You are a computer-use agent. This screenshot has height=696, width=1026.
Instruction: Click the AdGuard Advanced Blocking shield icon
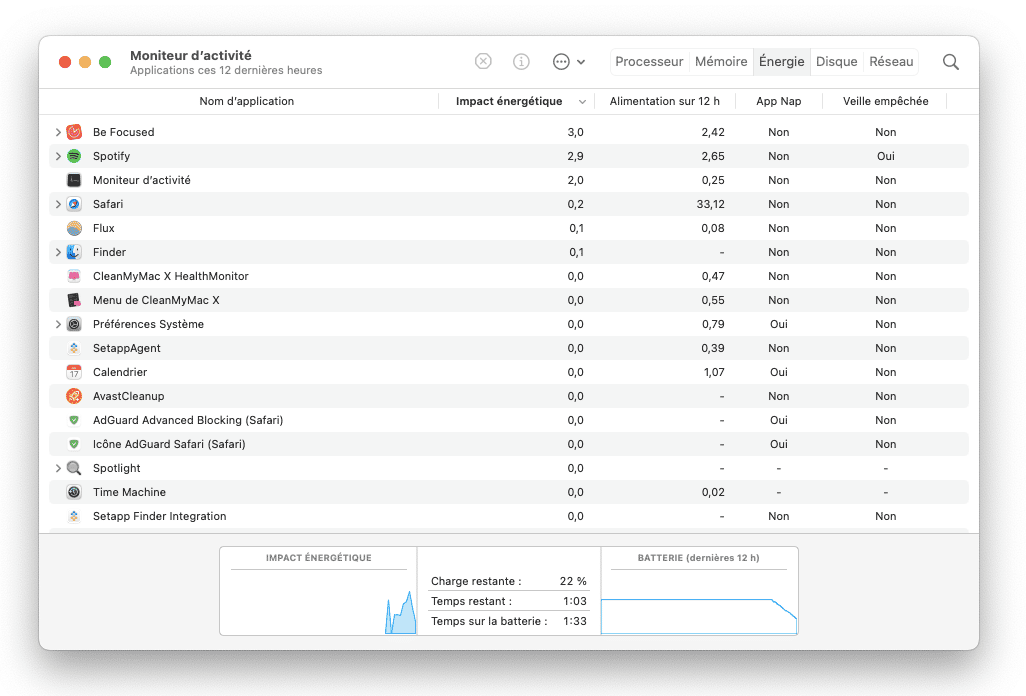pos(74,420)
